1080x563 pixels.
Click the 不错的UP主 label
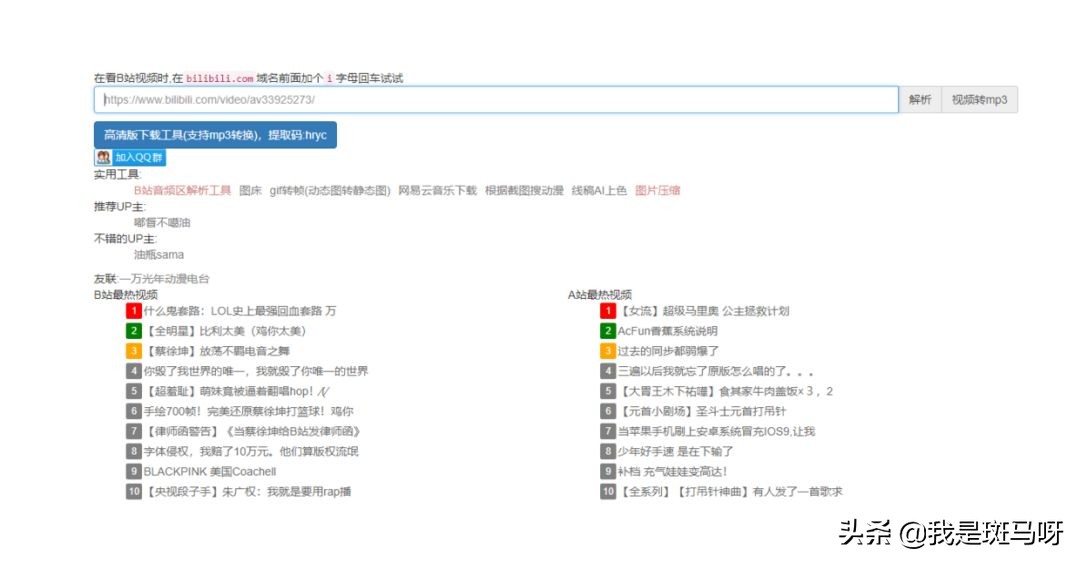[x=125, y=238]
